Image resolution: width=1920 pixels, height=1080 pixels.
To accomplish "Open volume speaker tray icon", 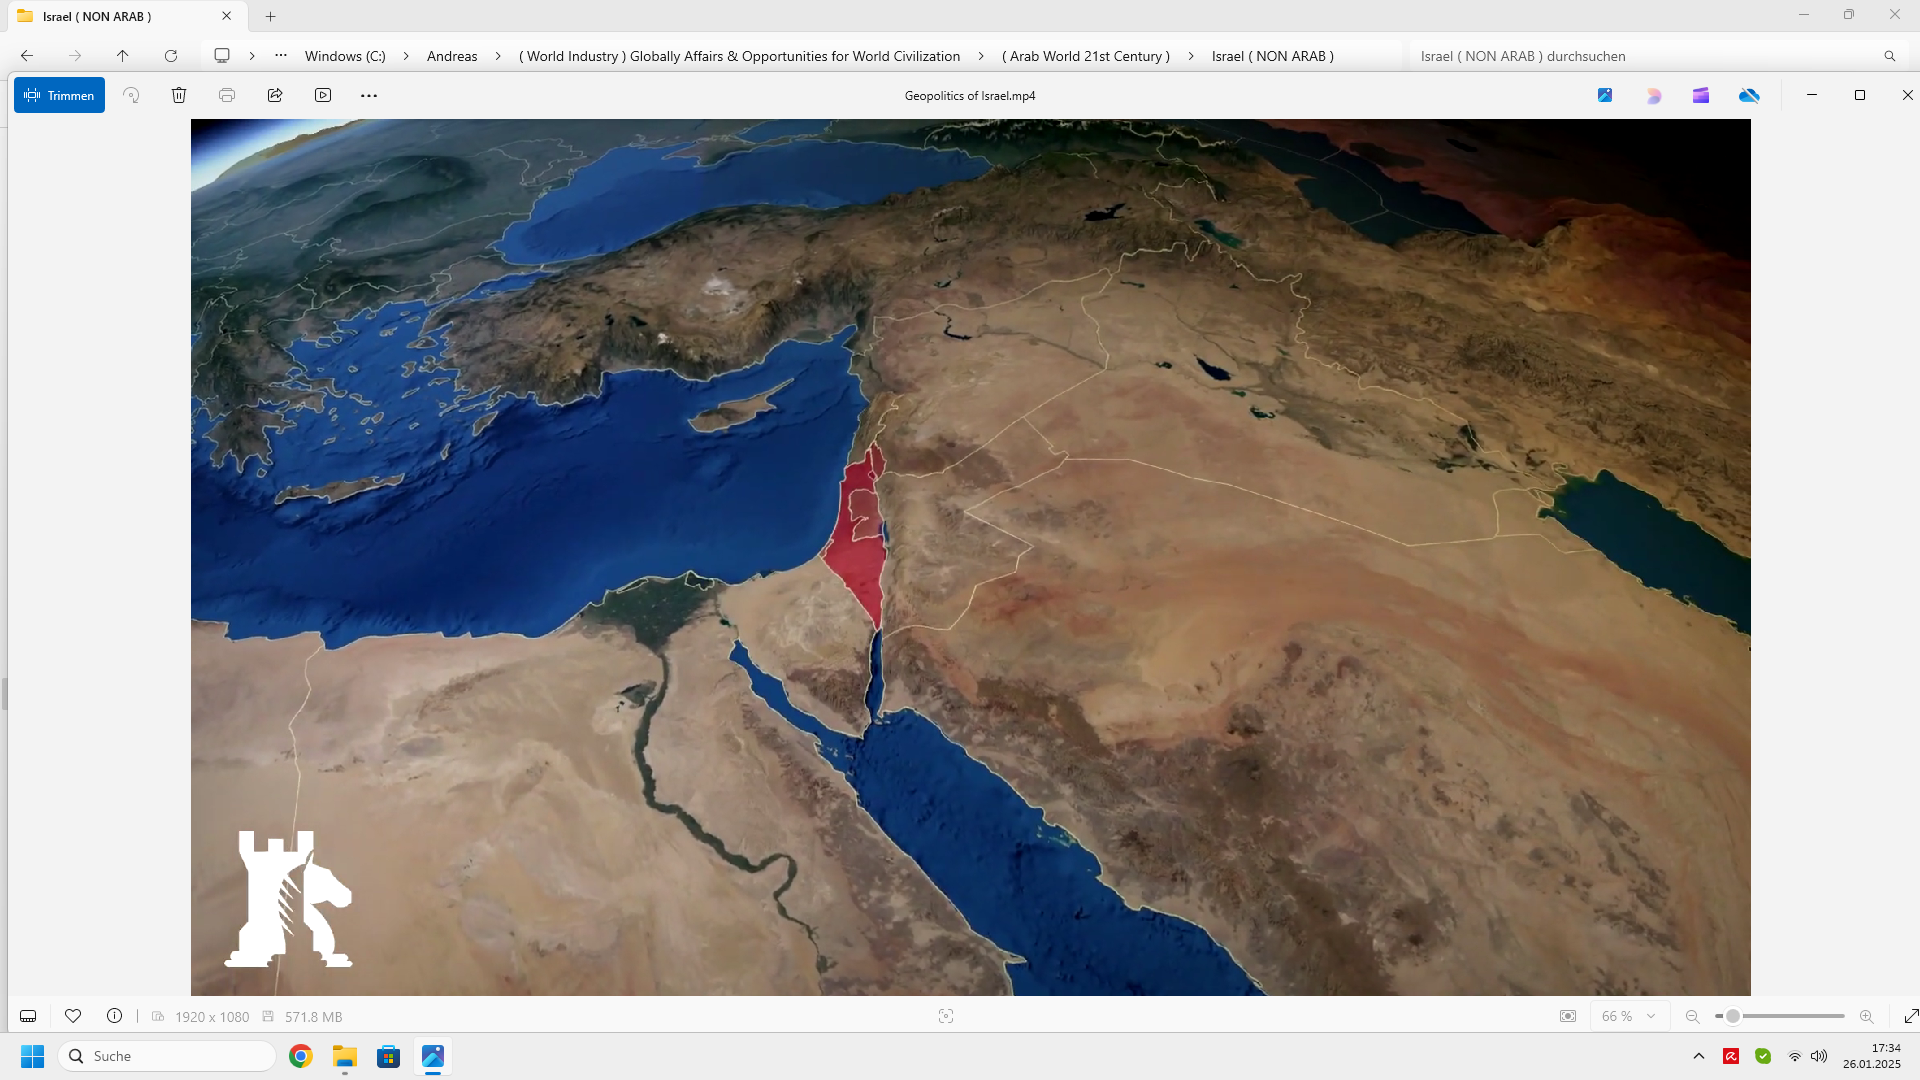I will [x=1819, y=1056].
